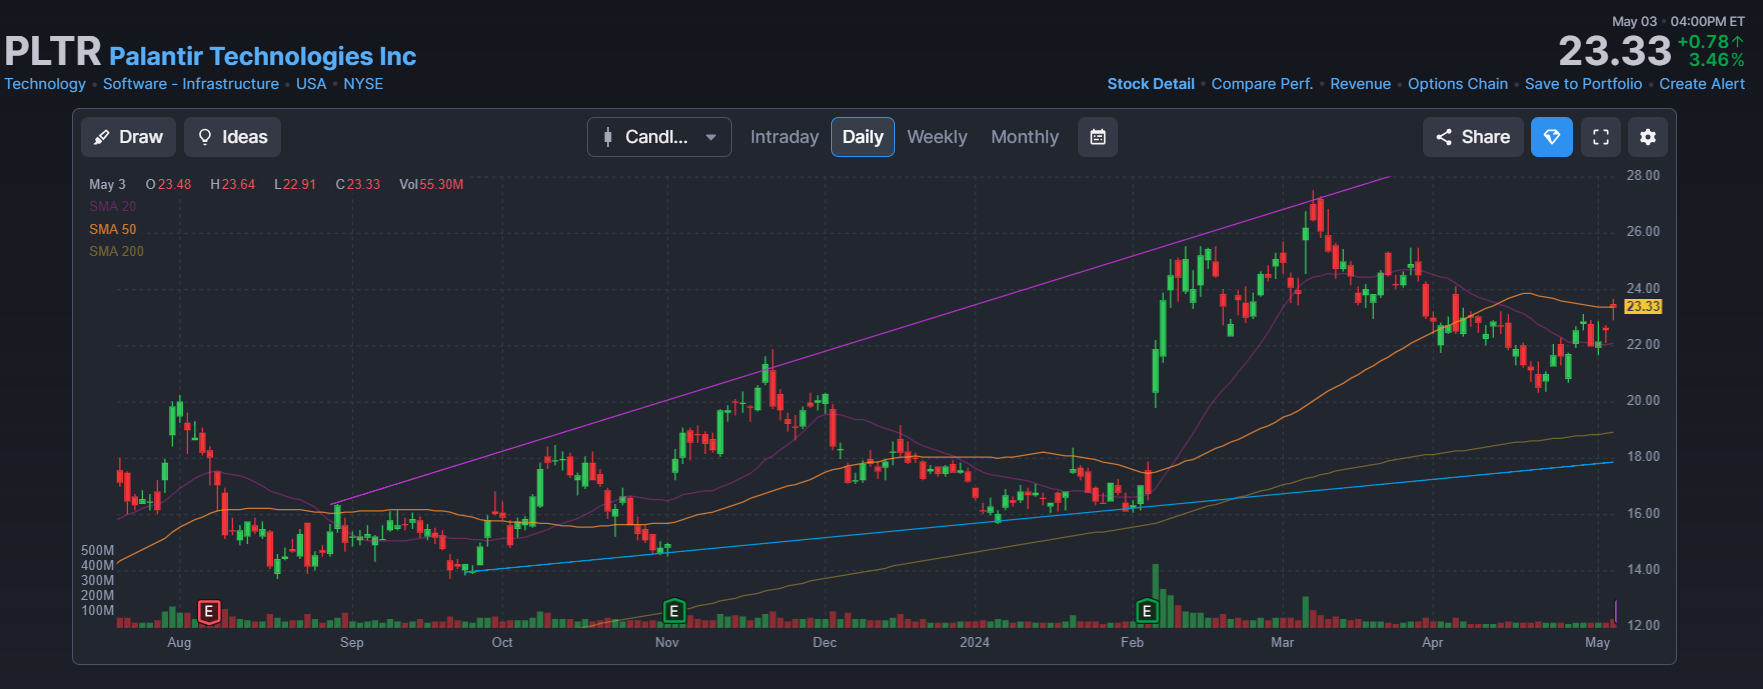This screenshot has height=689, width=1763.
Task: Click Save to Portfolio
Action: [1583, 84]
